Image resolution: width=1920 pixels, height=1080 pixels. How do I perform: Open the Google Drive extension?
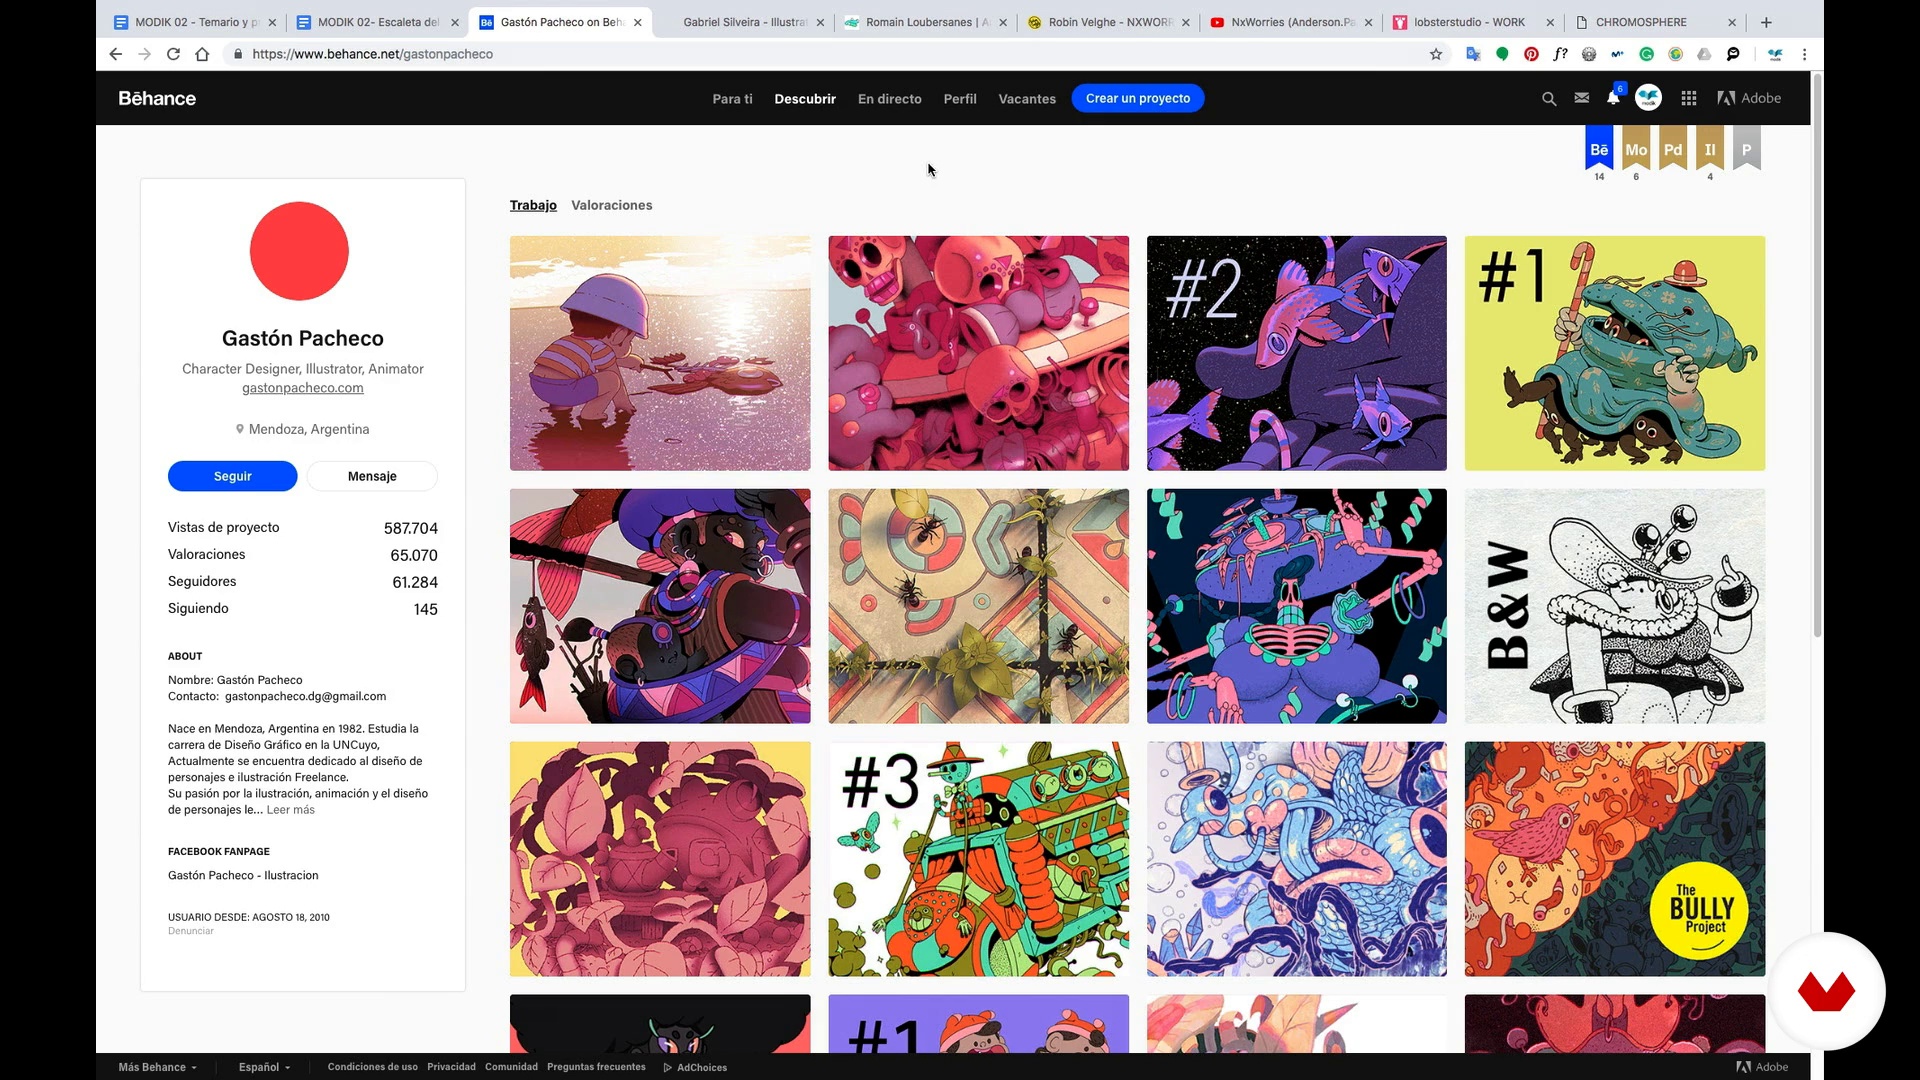(1705, 54)
